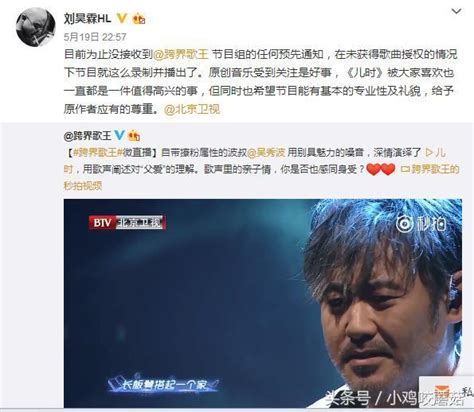Screen dimensions: 474x412
Task: Click the BTV 北京卫视 logo in video
Action: [x=127, y=223]
